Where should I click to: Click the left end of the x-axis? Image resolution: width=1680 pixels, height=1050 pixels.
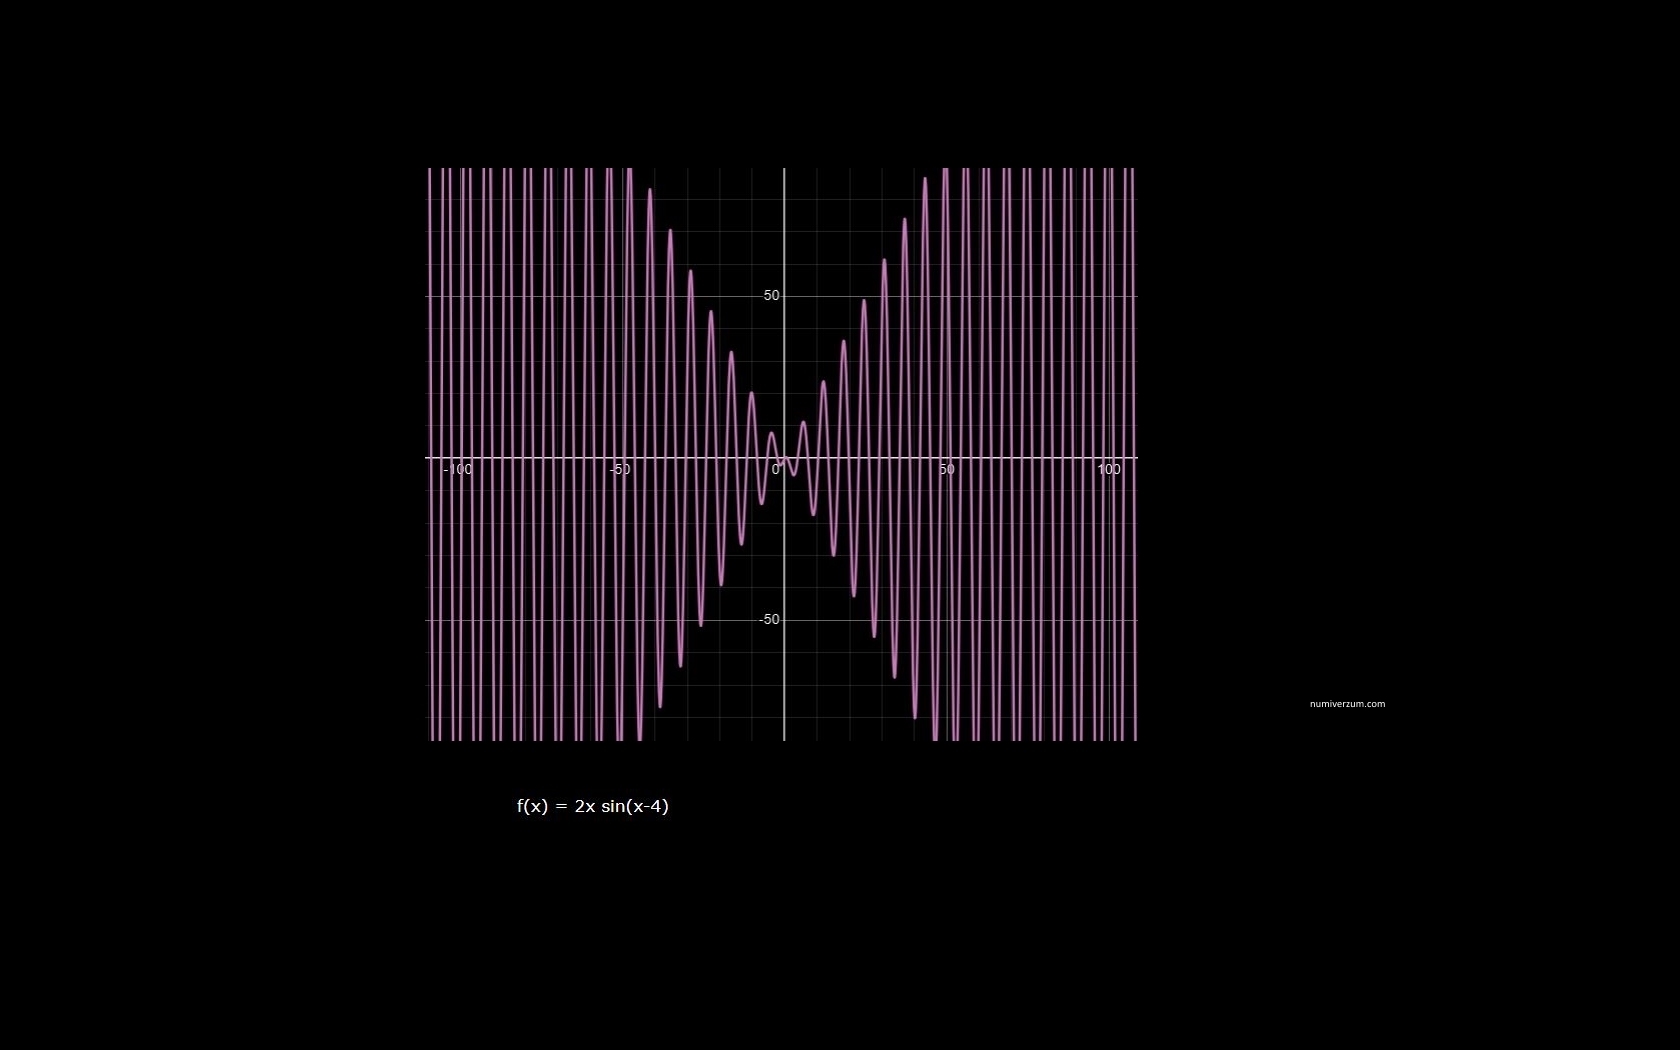pyautogui.click(x=428, y=458)
